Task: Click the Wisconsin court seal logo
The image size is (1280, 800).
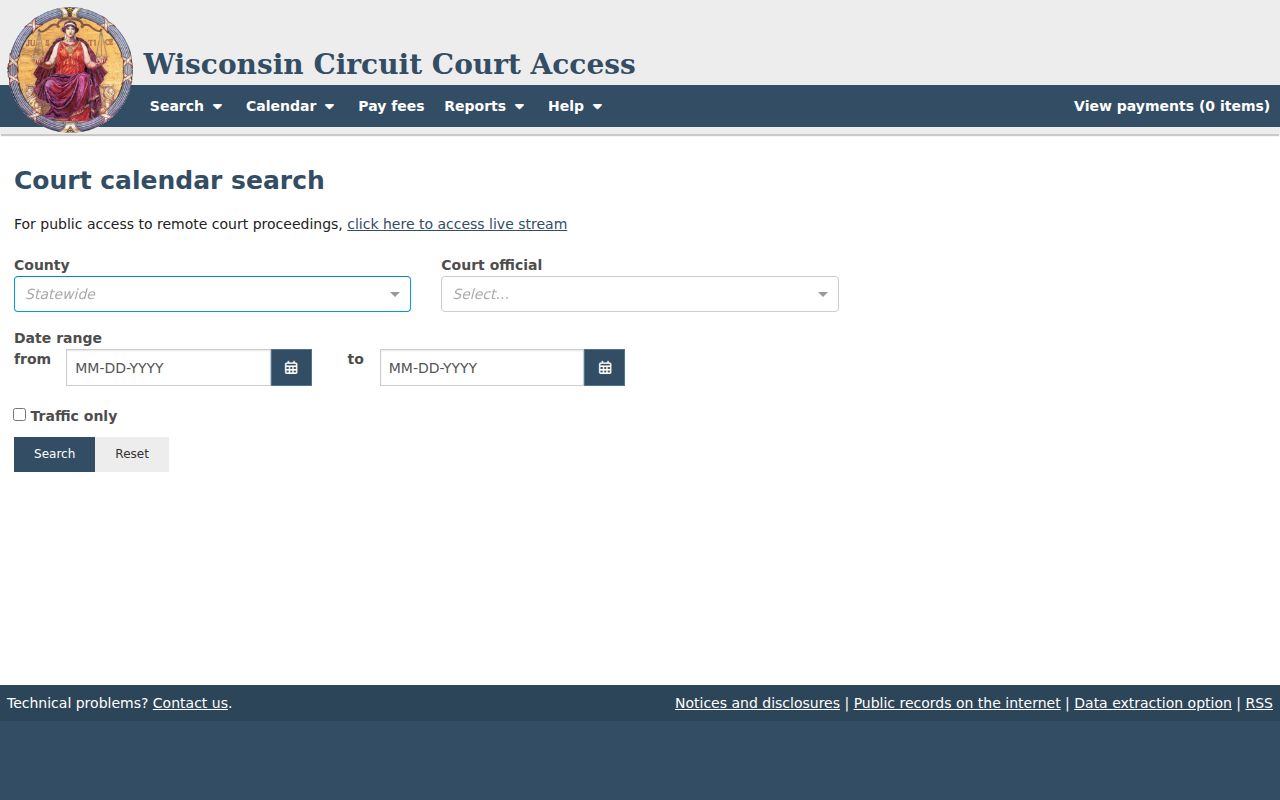Action: (x=70, y=70)
